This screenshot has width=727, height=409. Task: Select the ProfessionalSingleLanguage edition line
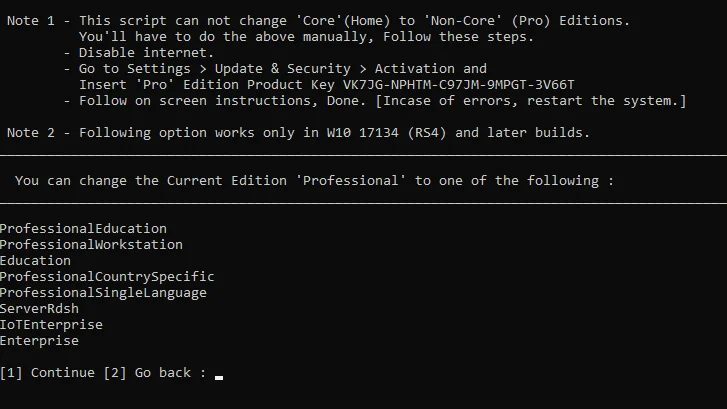[103, 293]
